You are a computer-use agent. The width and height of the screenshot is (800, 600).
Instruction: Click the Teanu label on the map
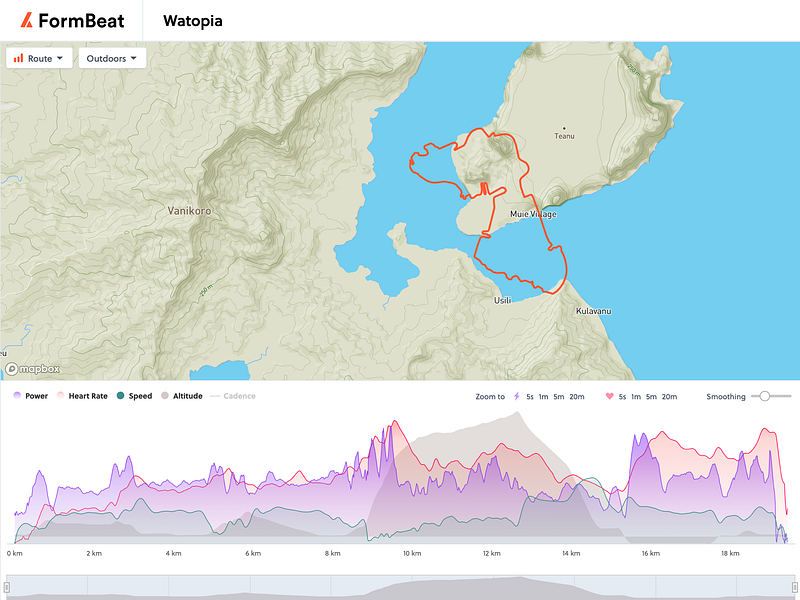tap(564, 136)
